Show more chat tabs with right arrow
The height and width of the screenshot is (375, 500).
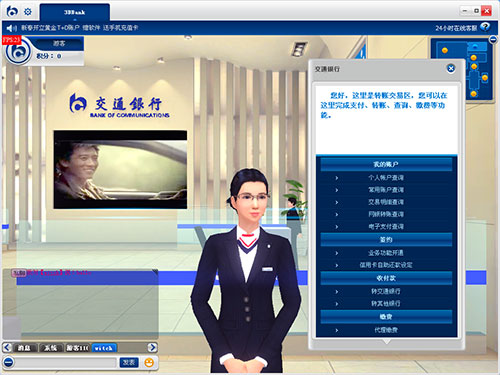click(152, 347)
